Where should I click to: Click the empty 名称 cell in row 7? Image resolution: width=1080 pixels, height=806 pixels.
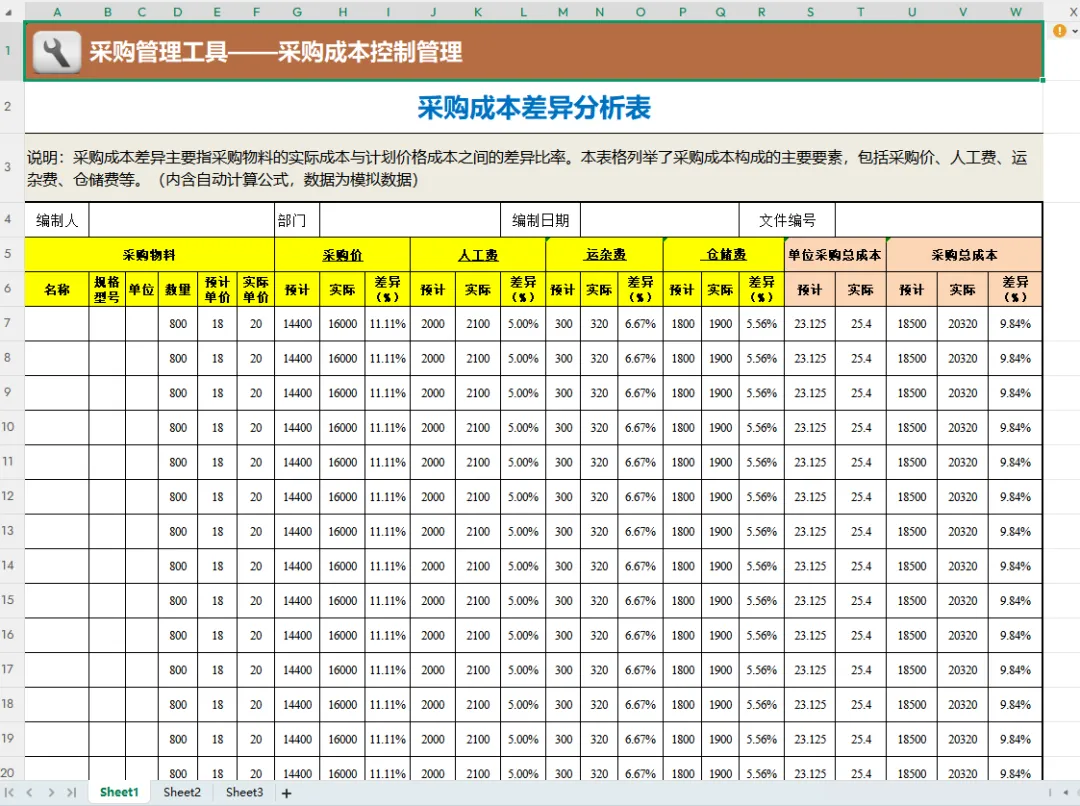pos(57,324)
